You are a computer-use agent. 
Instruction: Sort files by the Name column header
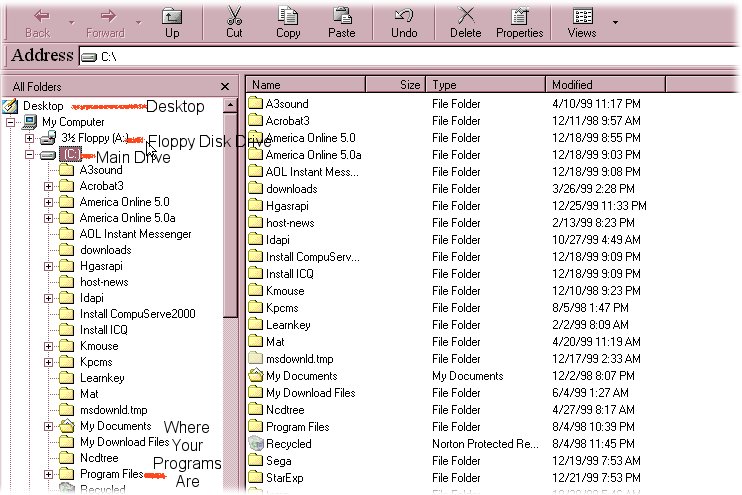click(306, 85)
